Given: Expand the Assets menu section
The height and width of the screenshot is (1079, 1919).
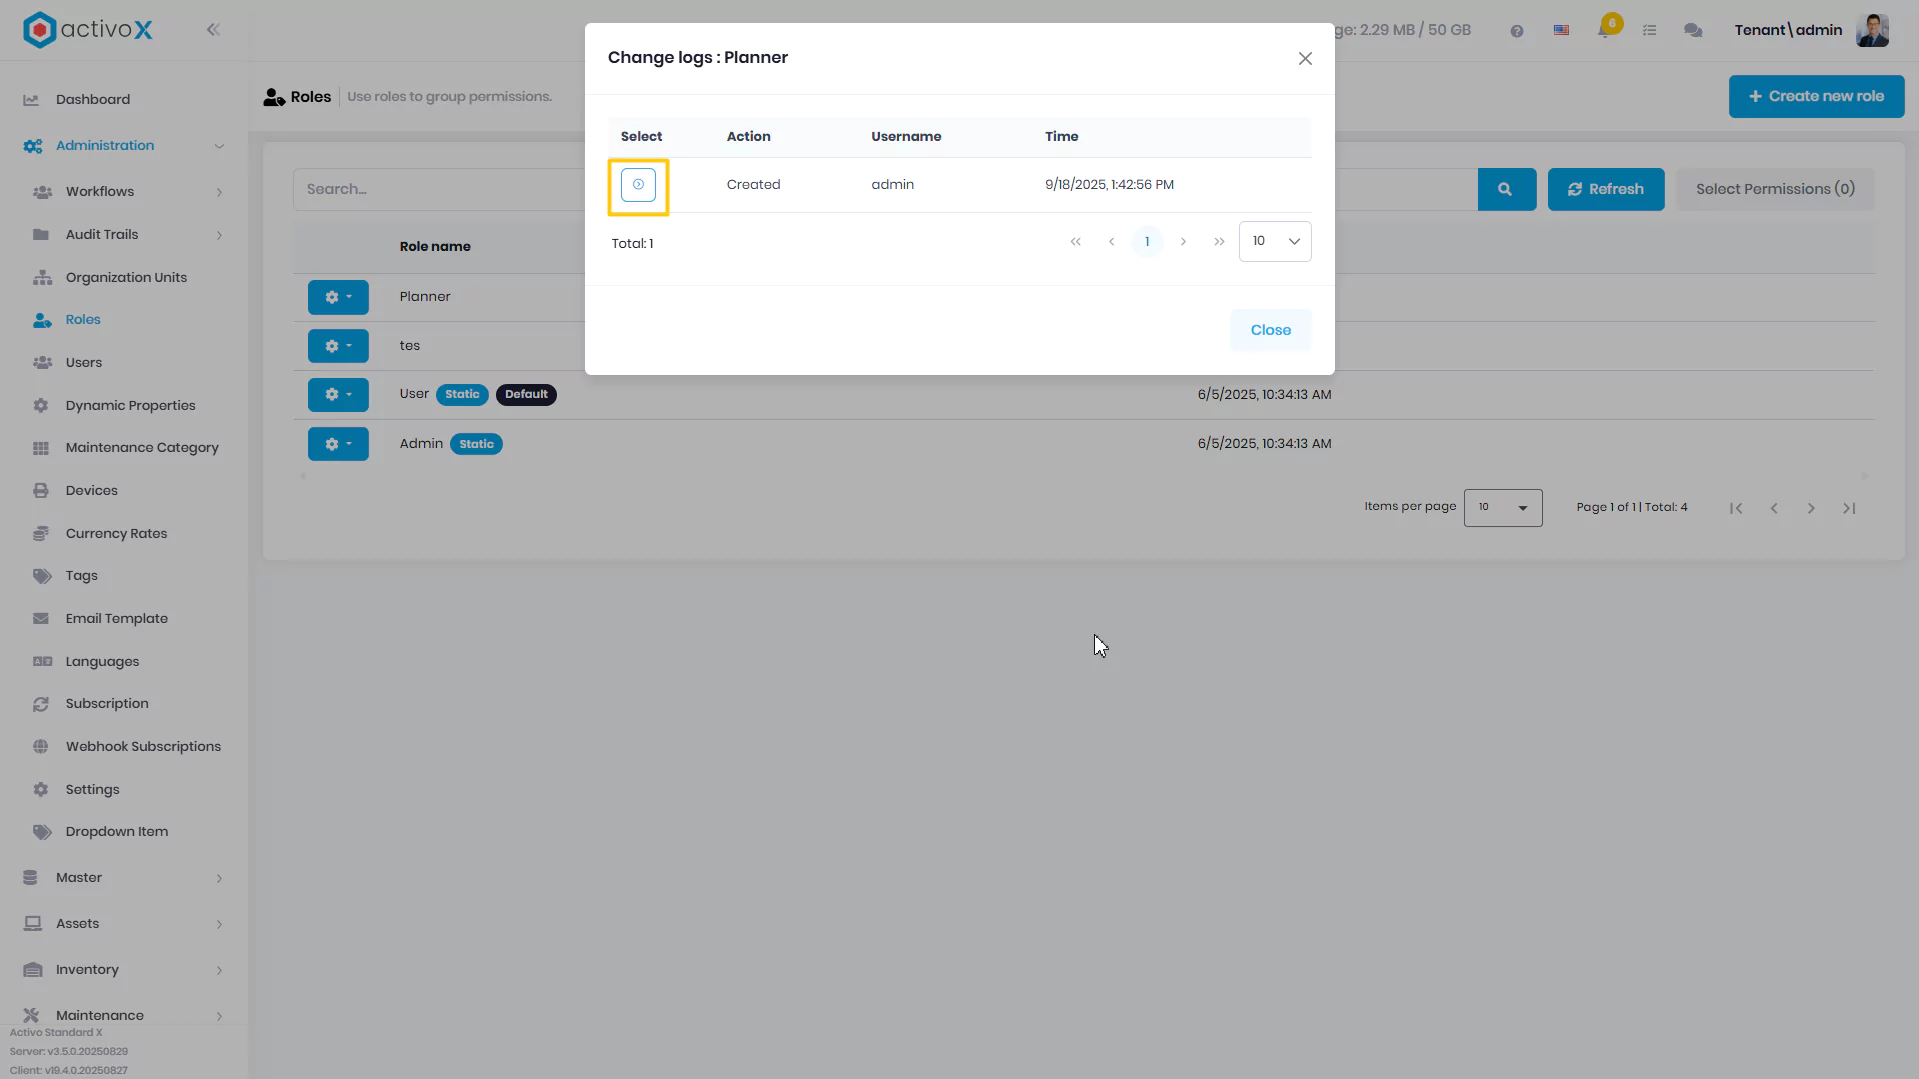Looking at the screenshot, I should click(124, 924).
